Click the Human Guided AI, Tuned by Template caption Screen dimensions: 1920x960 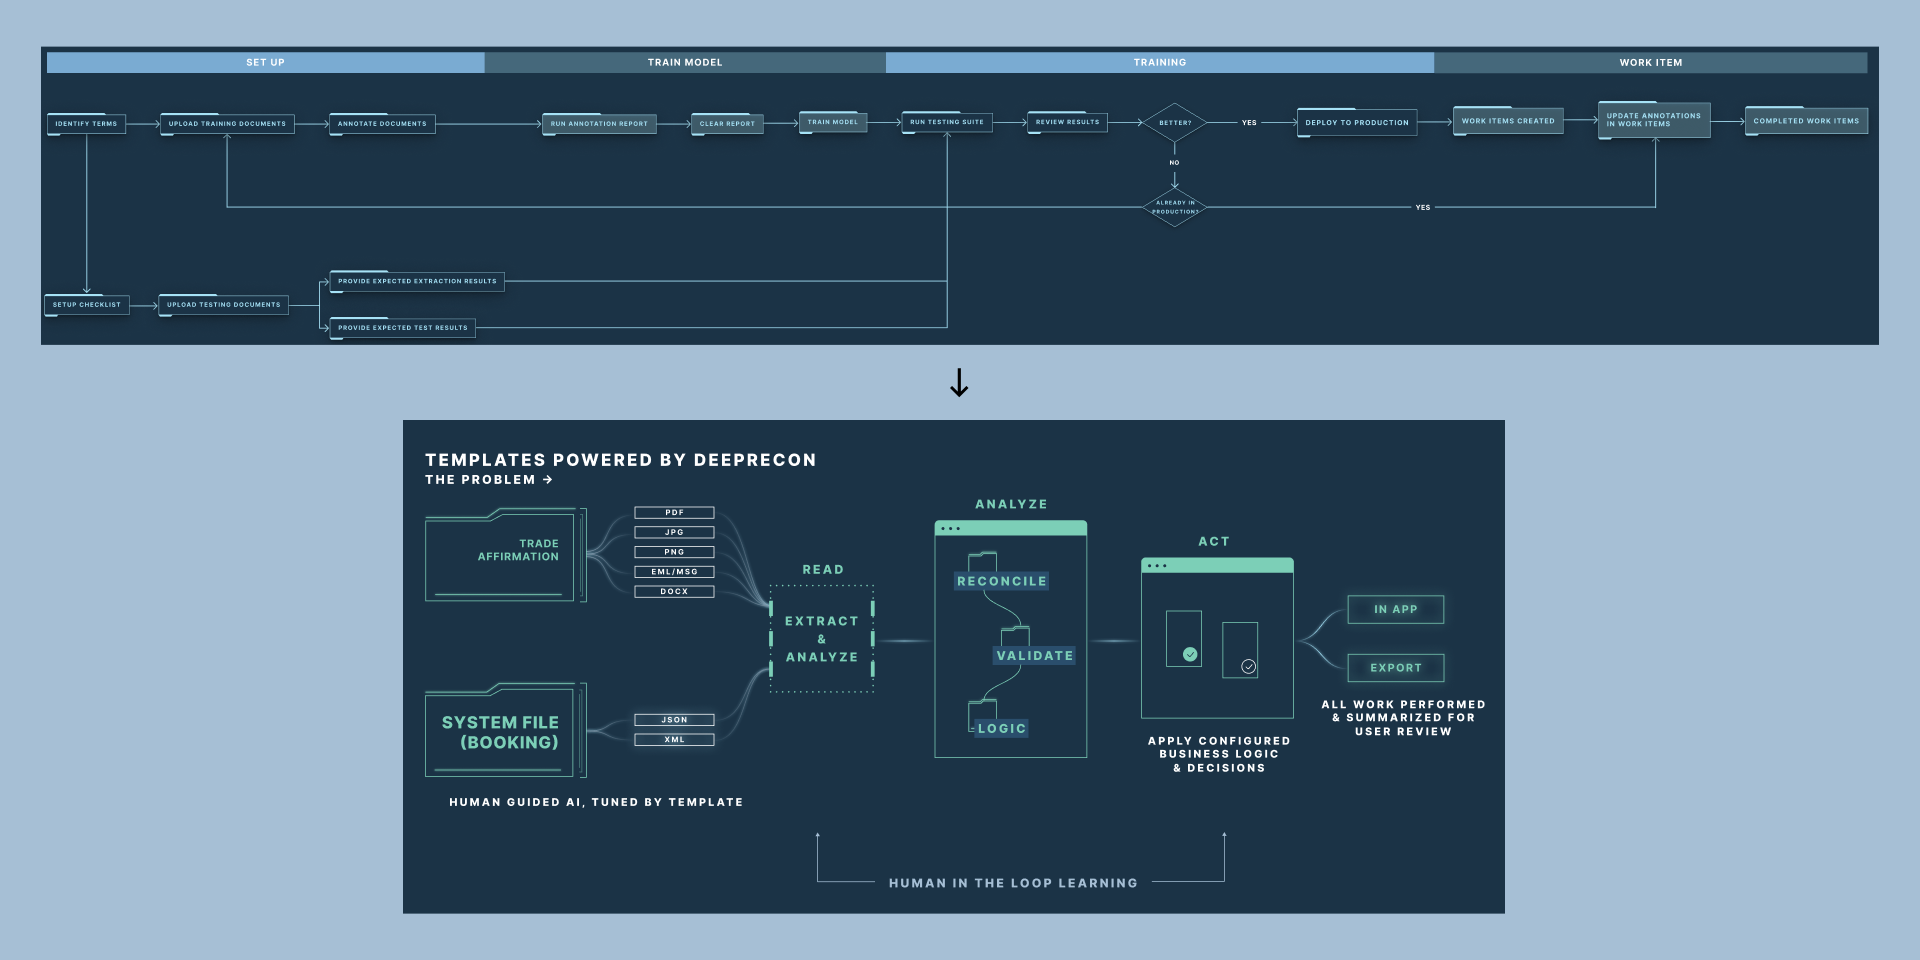click(x=596, y=802)
